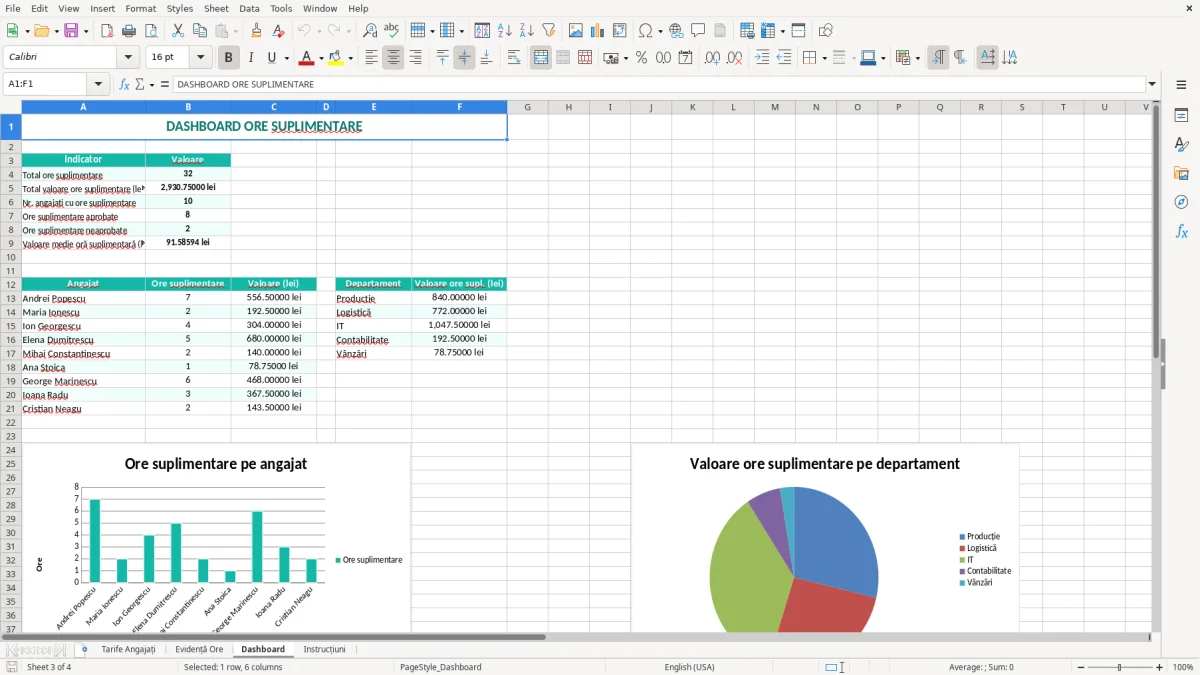This screenshot has width=1200, height=675.
Task: Insert chart using the chart icon
Action: 598,31
